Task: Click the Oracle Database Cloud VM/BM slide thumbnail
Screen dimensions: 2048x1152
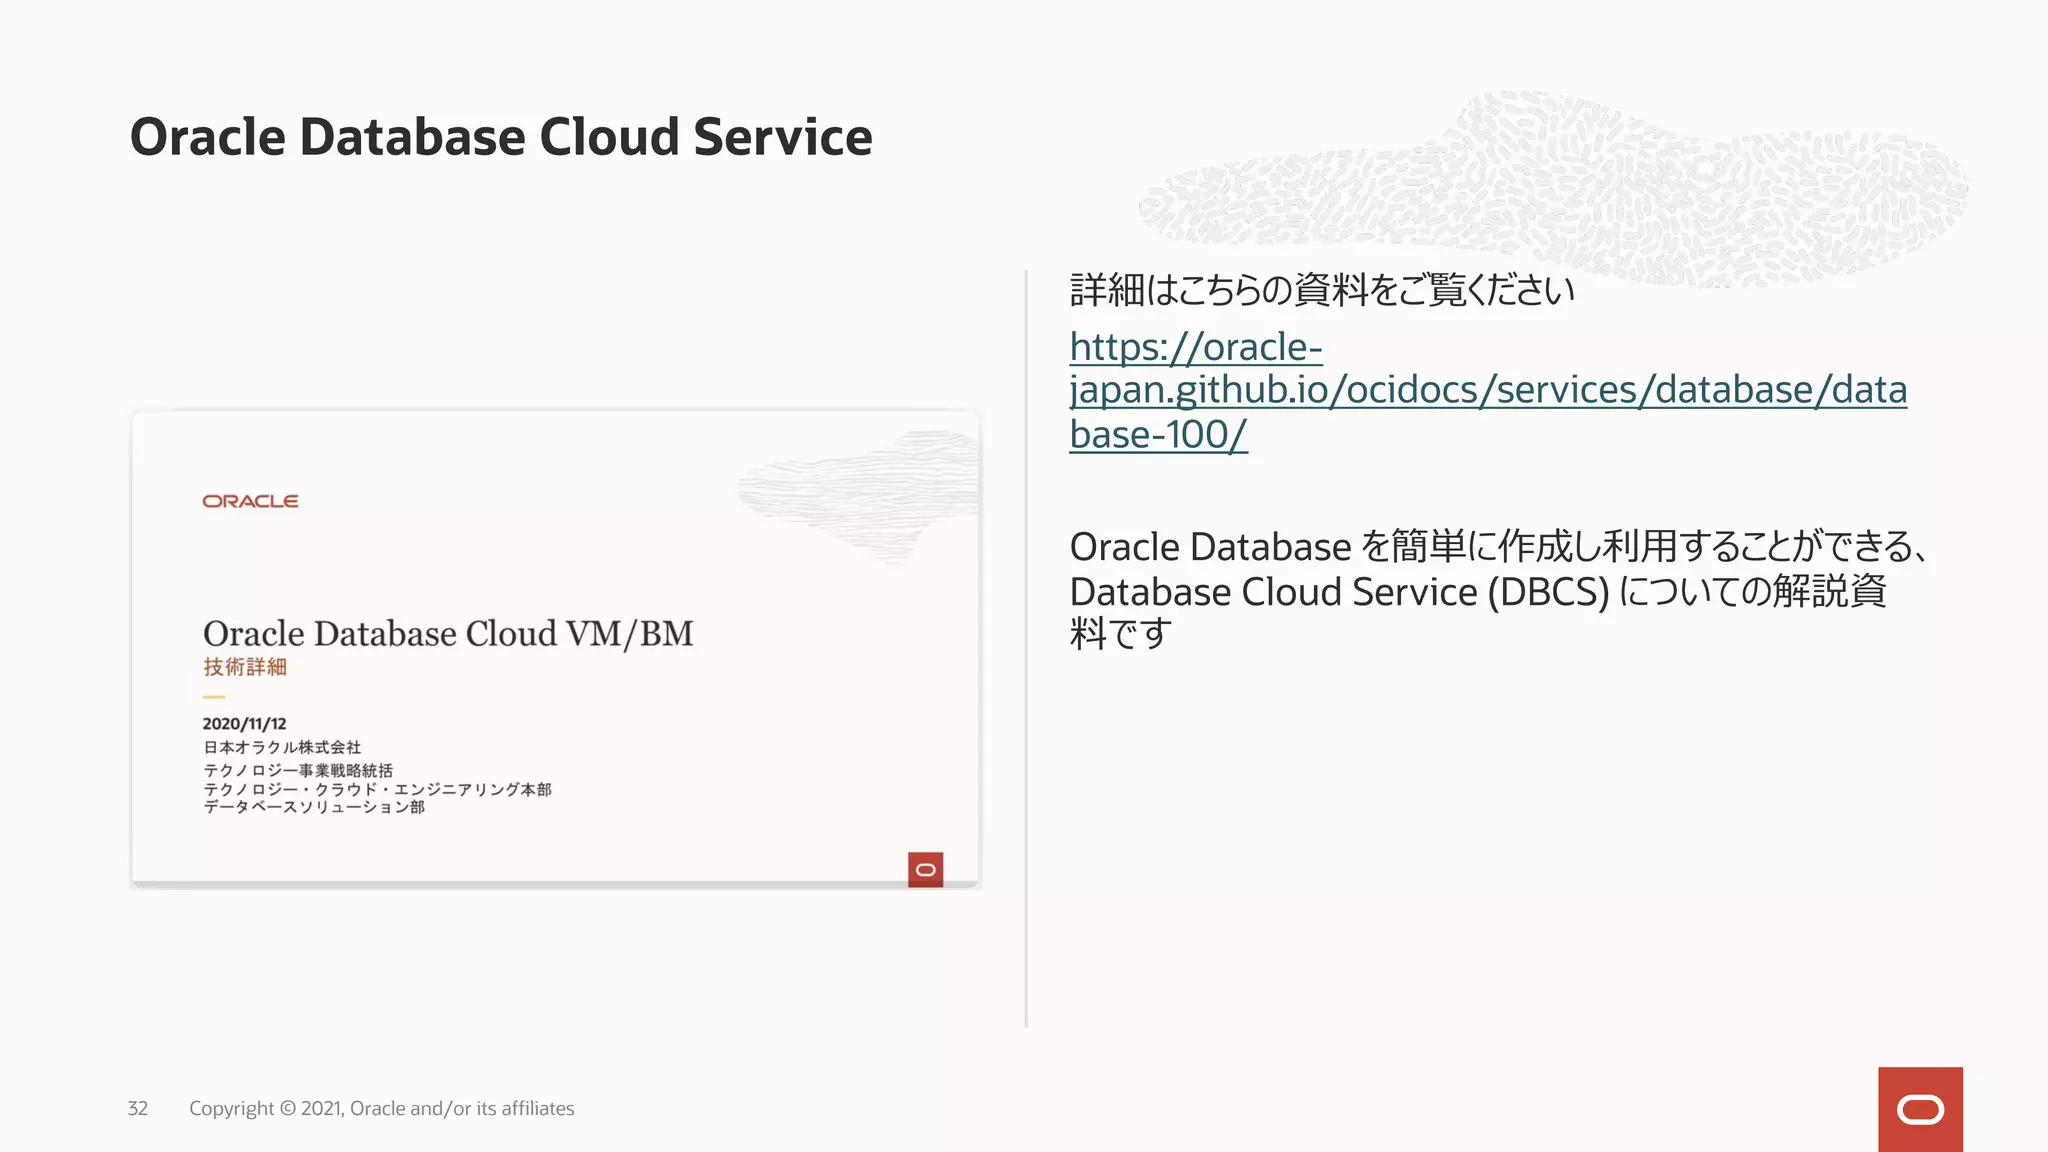Action: click(556, 648)
